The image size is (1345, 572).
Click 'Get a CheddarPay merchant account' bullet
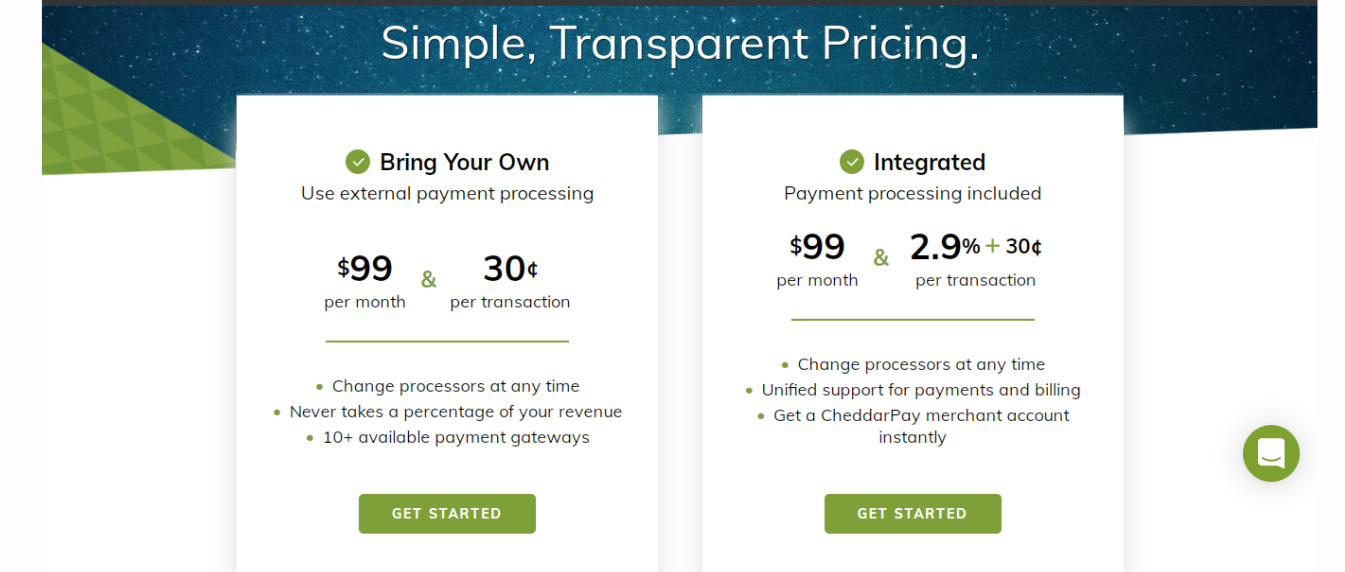pyautogui.click(x=921, y=426)
